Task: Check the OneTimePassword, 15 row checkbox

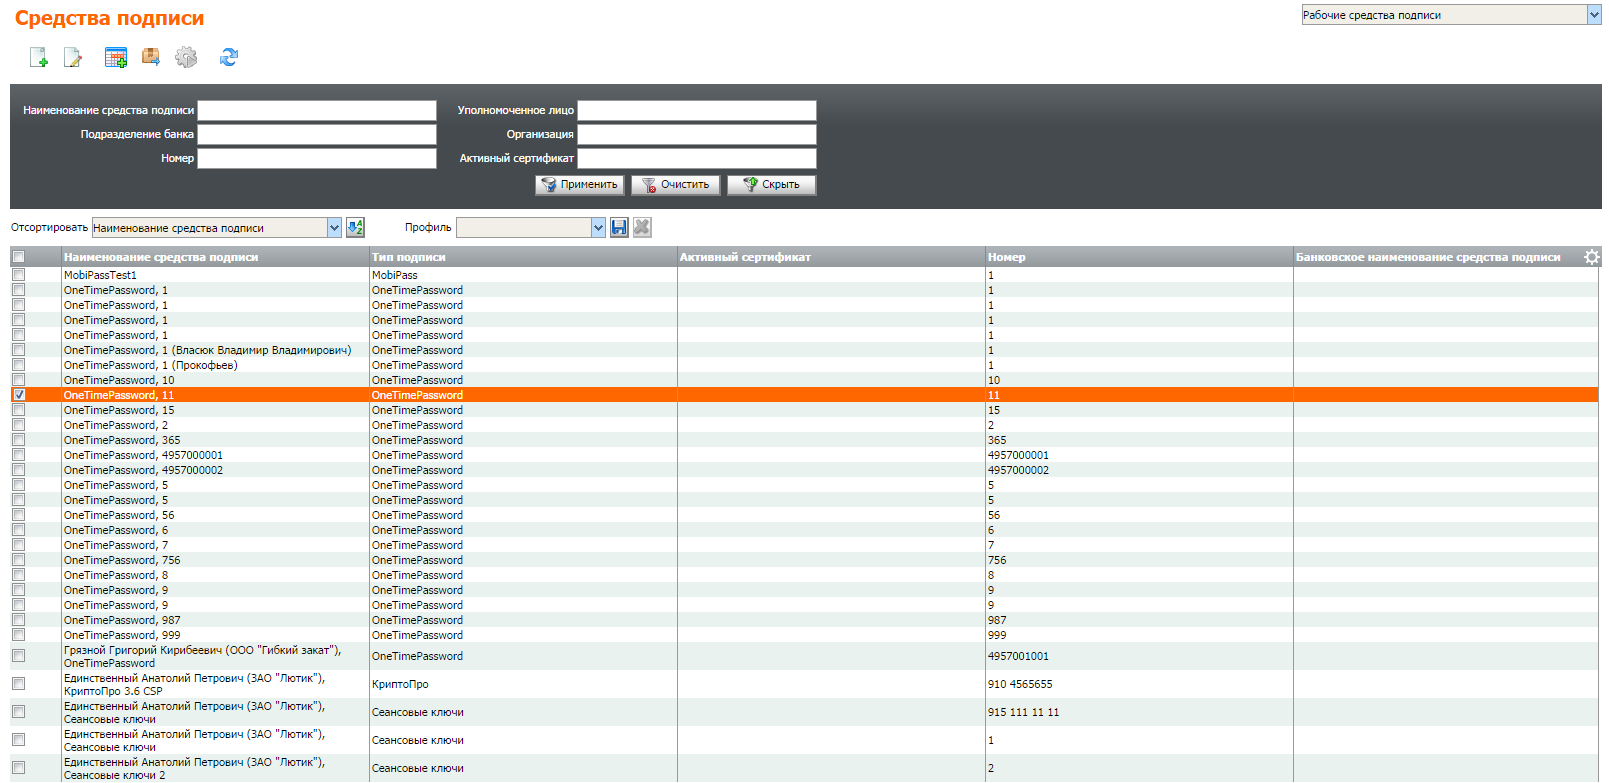Action: pyautogui.click(x=18, y=410)
